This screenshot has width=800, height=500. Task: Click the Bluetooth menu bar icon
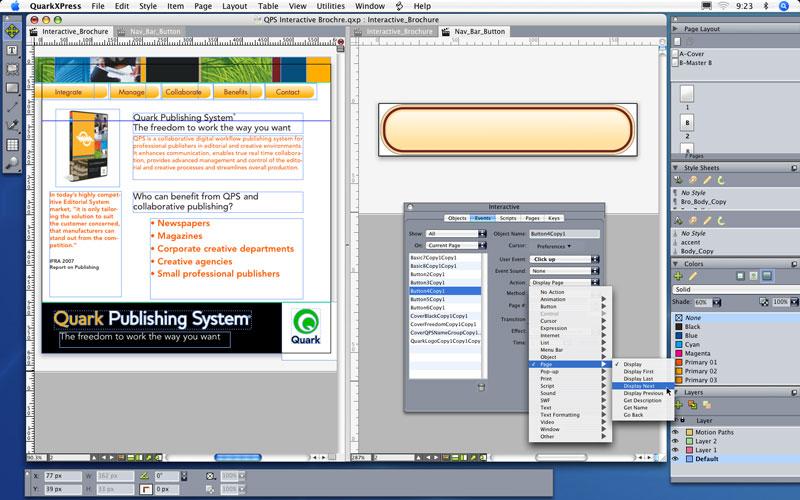pyautogui.click(x=765, y=6)
